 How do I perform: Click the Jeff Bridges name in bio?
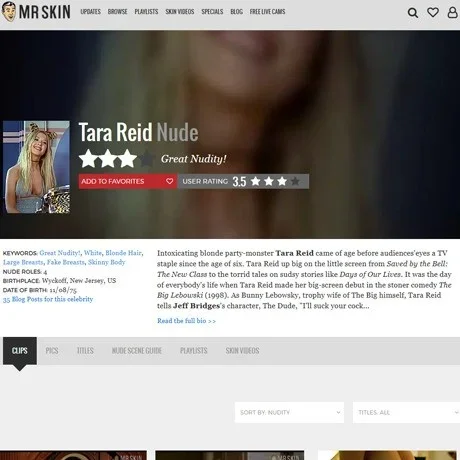click(x=196, y=306)
